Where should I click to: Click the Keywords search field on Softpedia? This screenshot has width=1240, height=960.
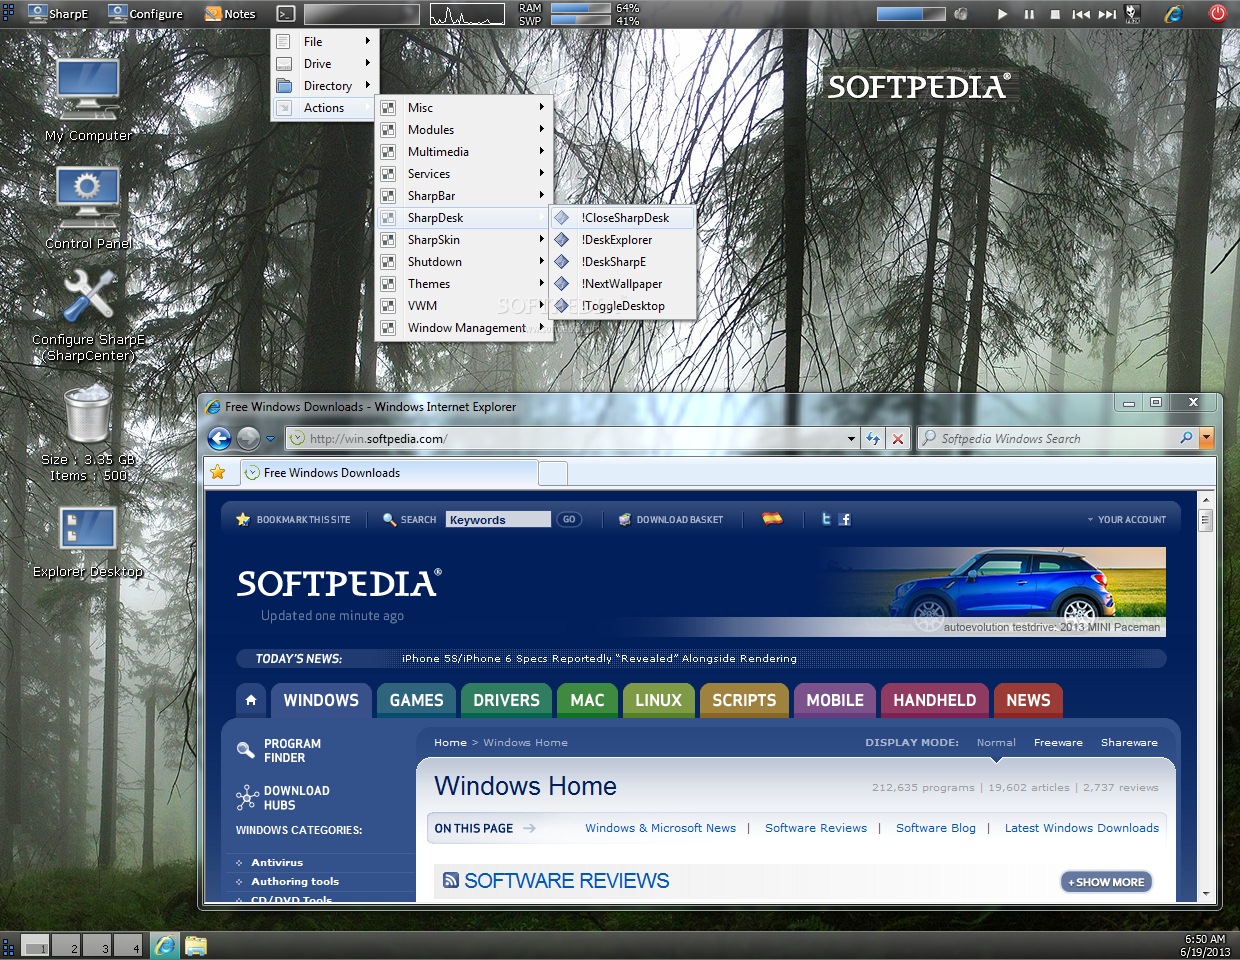(498, 519)
